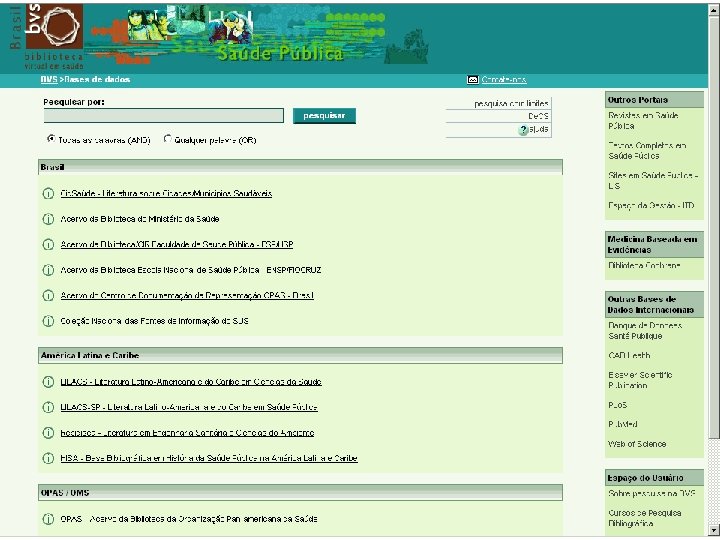Open the DeCS link
The height and width of the screenshot is (540, 720).
(538, 117)
